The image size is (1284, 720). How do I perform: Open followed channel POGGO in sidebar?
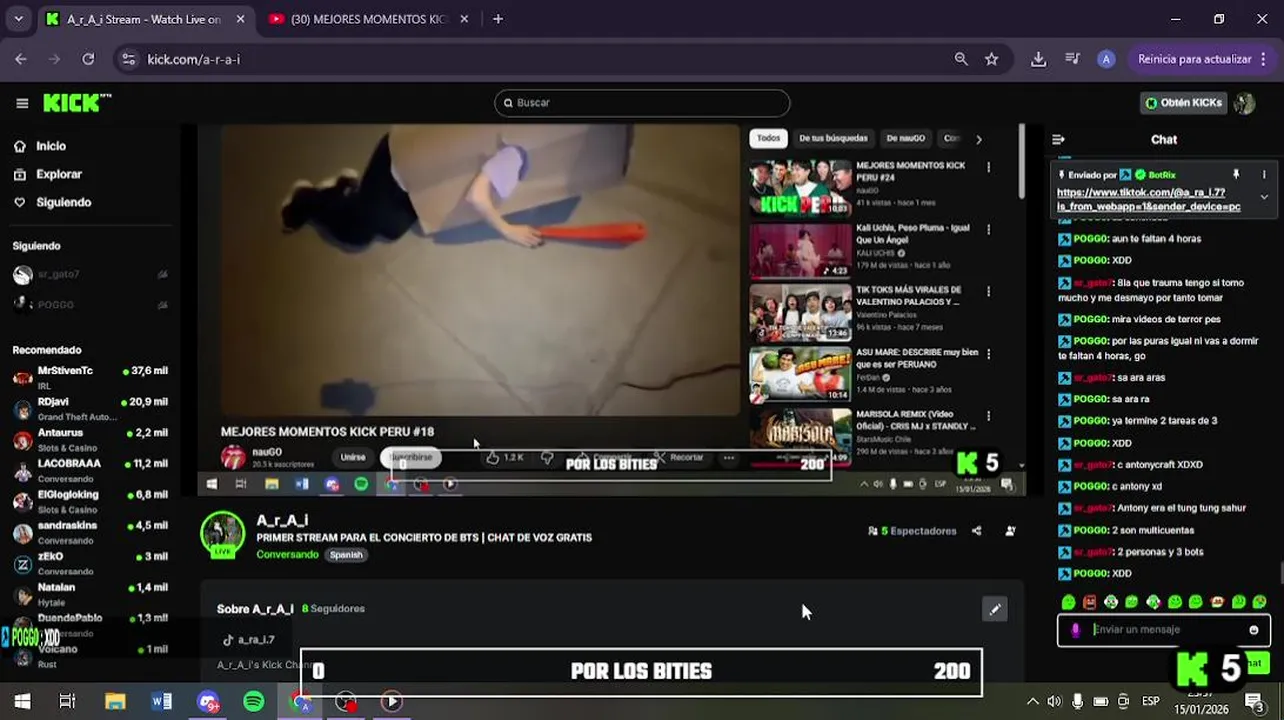pyautogui.click(x=90, y=304)
